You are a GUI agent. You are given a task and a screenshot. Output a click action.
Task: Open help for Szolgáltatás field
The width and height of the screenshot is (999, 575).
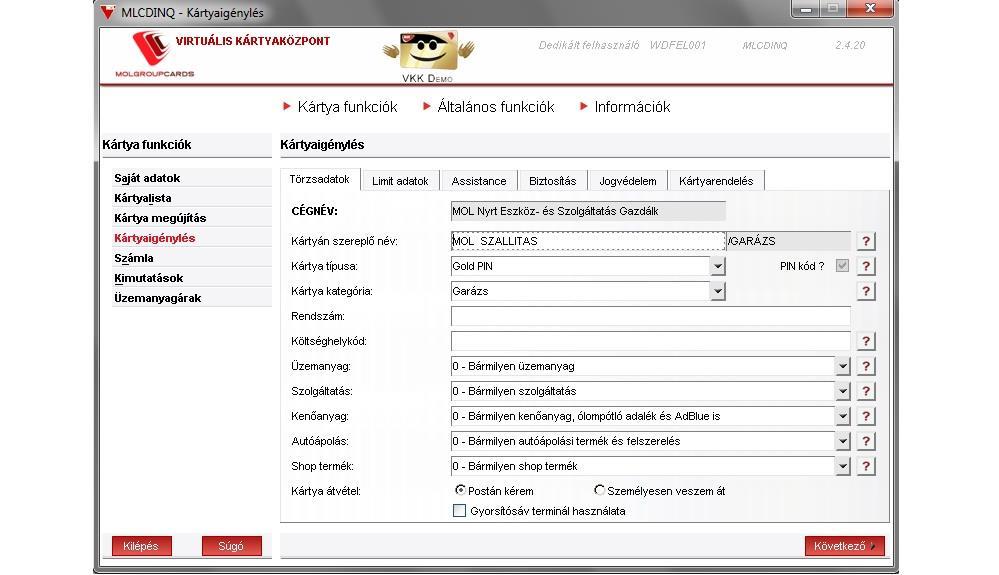(x=865, y=391)
